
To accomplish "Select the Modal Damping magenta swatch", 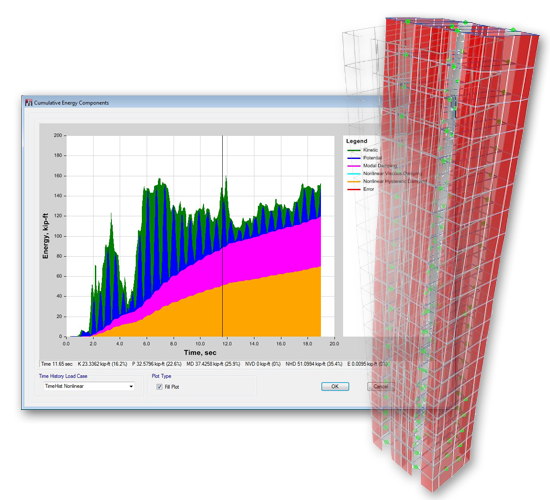I will pyautogui.click(x=354, y=166).
